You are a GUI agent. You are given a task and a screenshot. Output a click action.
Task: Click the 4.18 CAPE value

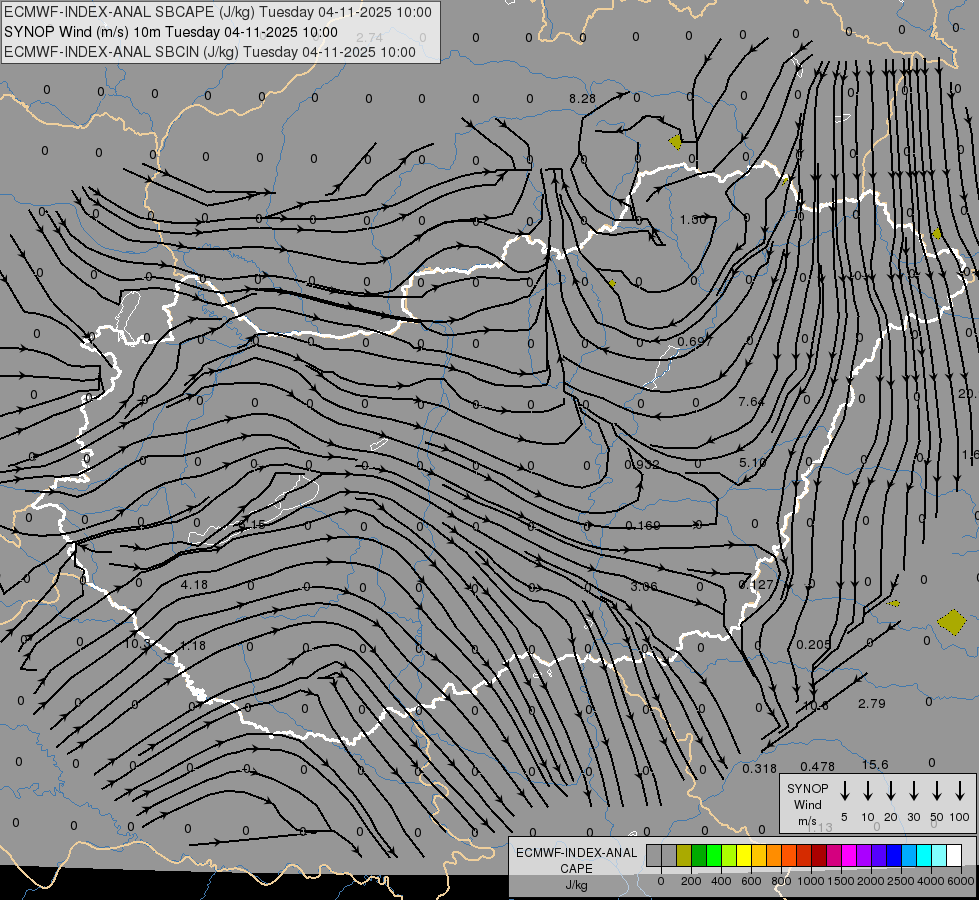[x=194, y=585]
